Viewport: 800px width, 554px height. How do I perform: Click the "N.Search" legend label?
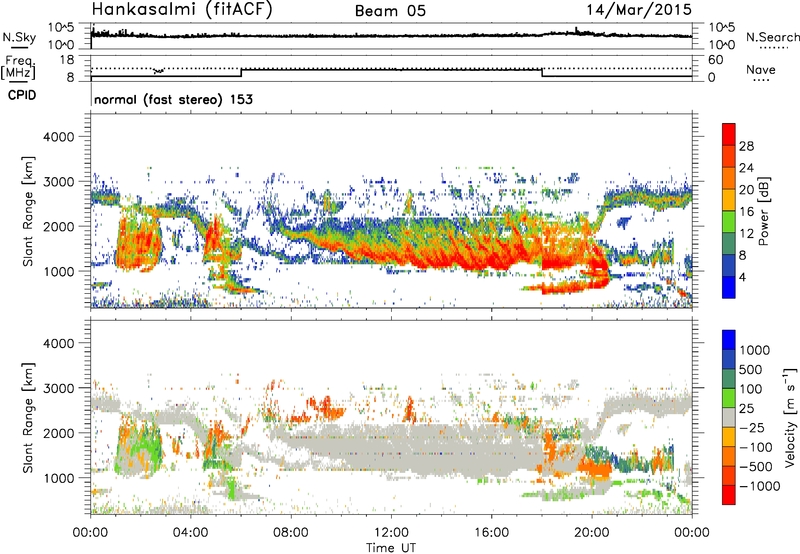pyautogui.click(x=772, y=37)
